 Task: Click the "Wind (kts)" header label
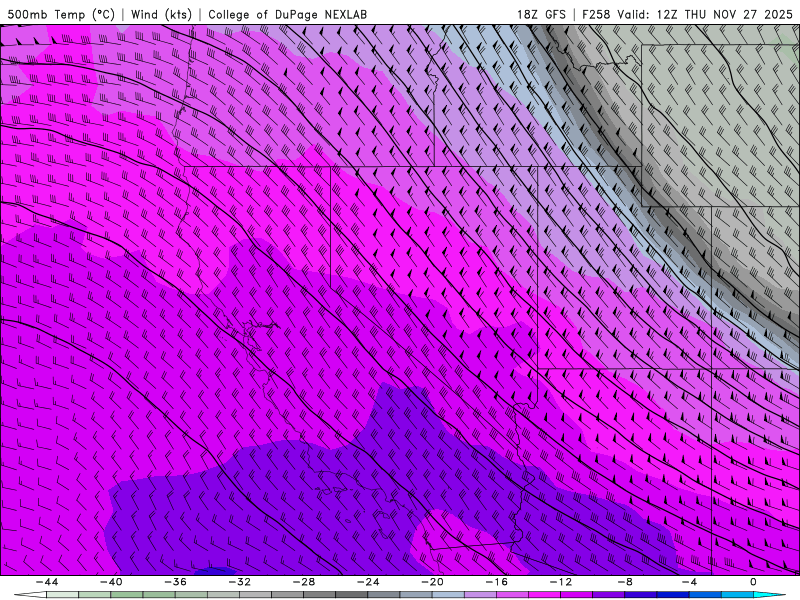tap(161, 14)
